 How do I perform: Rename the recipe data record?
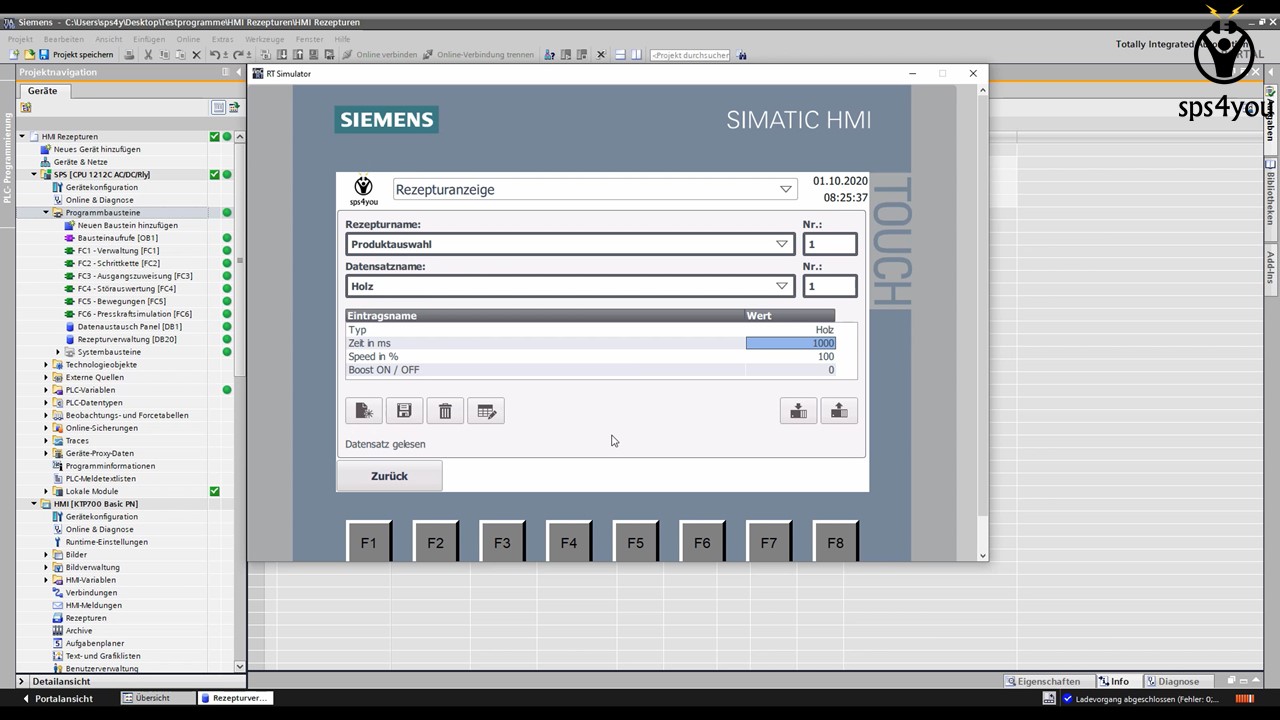pos(486,410)
